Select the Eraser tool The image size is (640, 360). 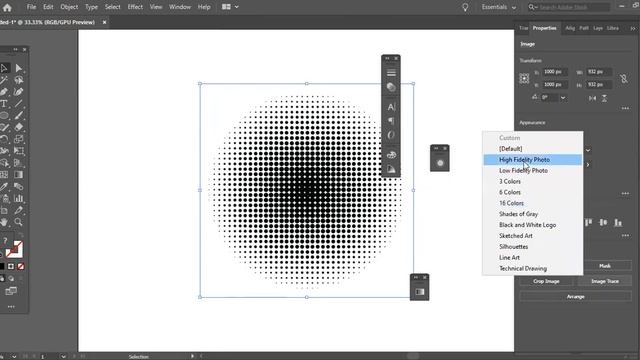click(x=18, y=127)
